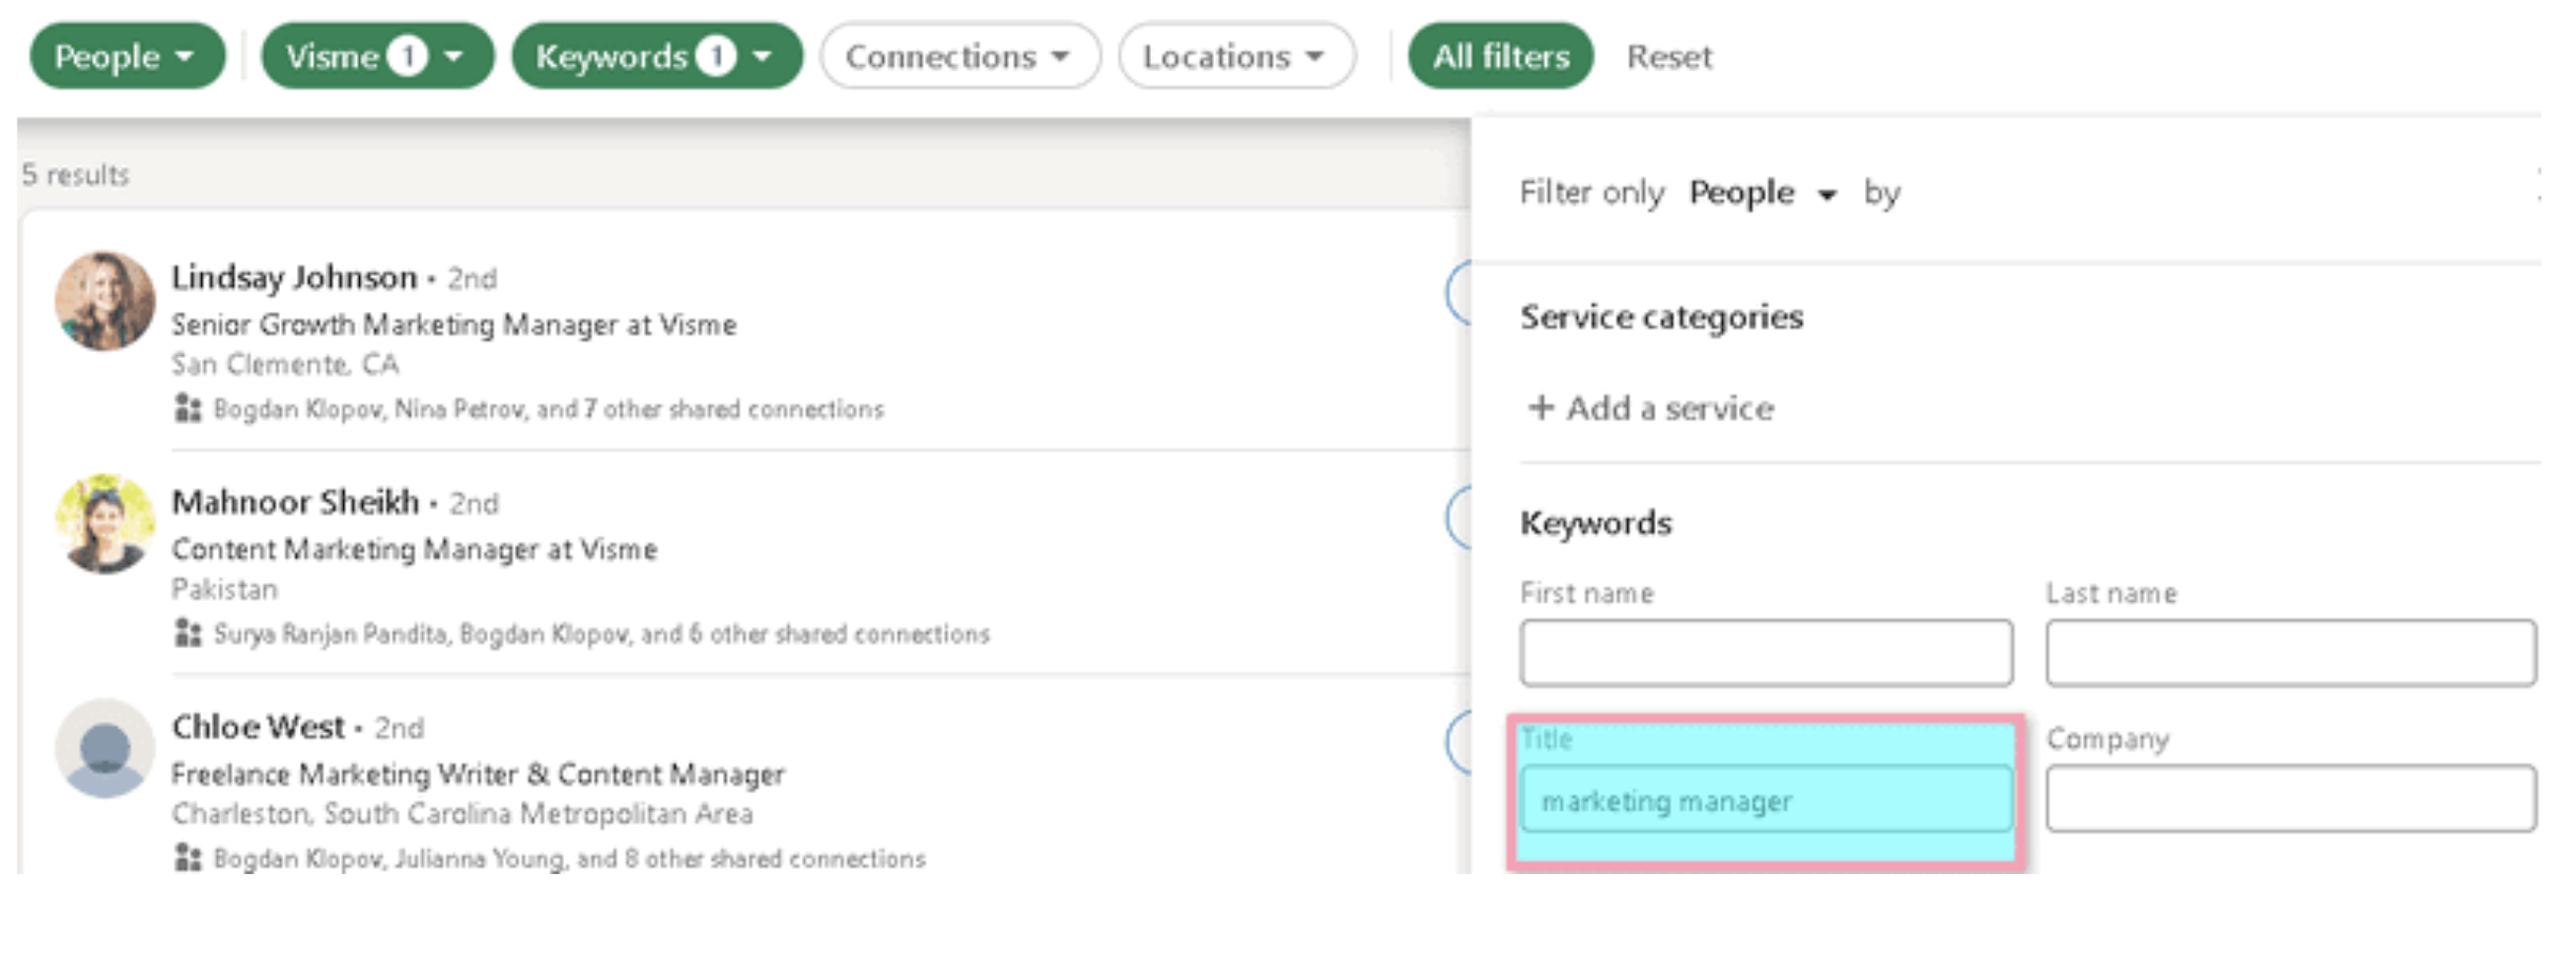Open Lindsay Johnson's profile
This screenshot has width=2576, height=955.
click(x=294, y=277)
